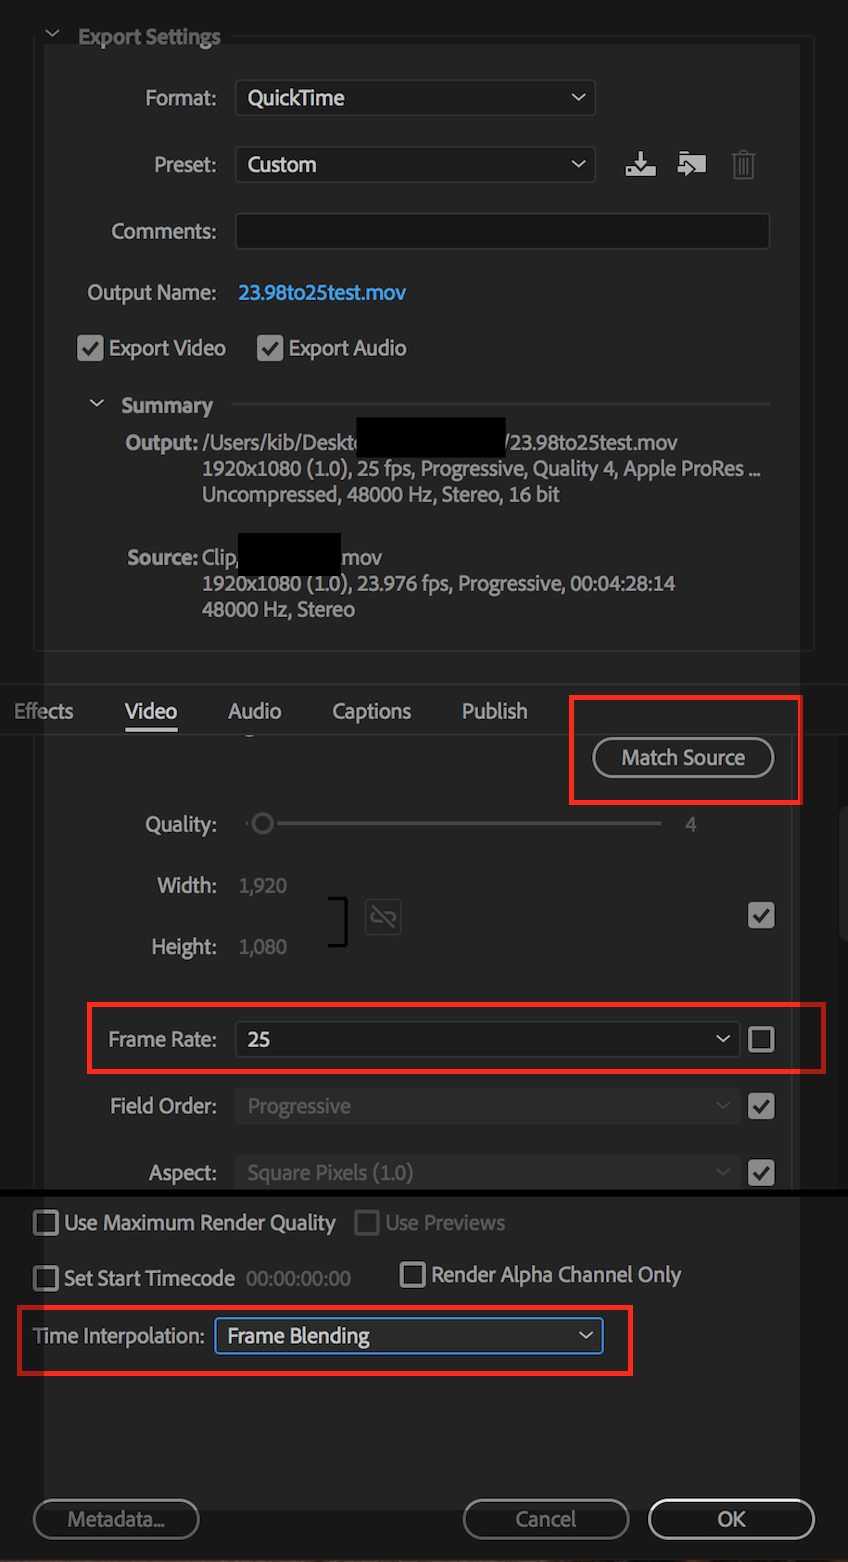
Task: Click the Import Preset icon
Action: [x=692, y=164]
